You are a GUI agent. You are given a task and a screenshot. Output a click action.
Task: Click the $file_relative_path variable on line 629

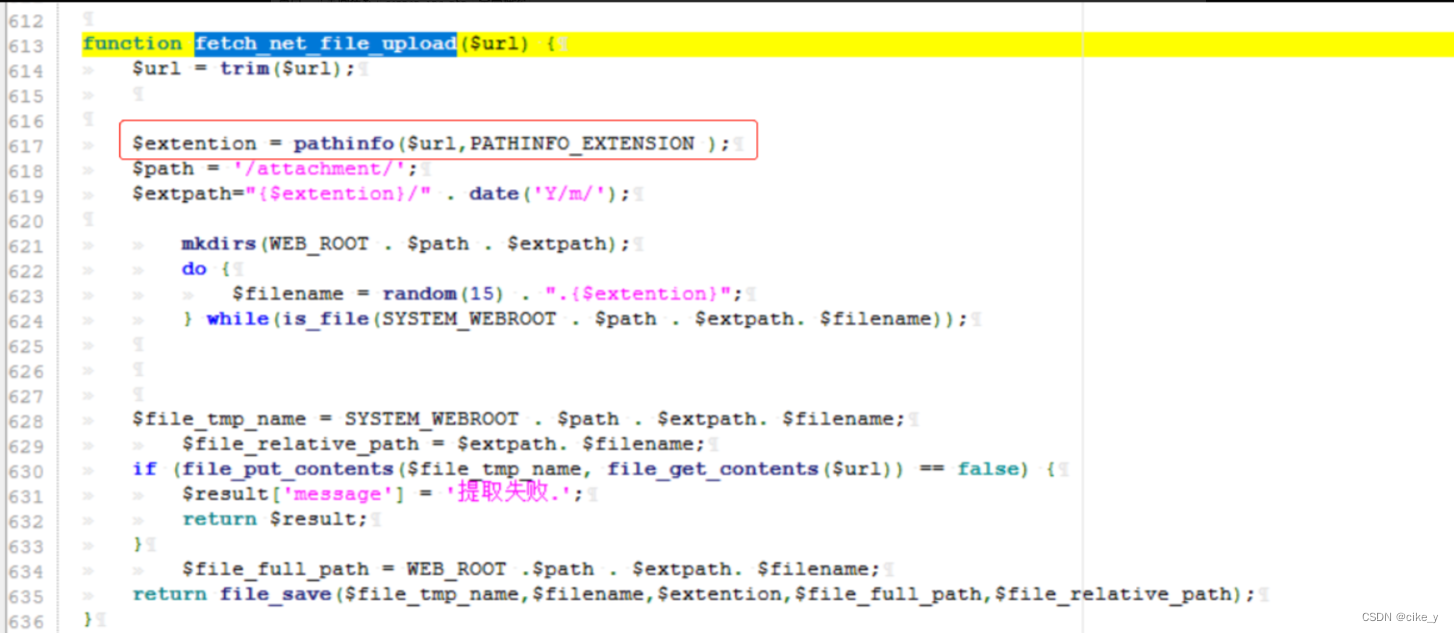tap(300, 444)
